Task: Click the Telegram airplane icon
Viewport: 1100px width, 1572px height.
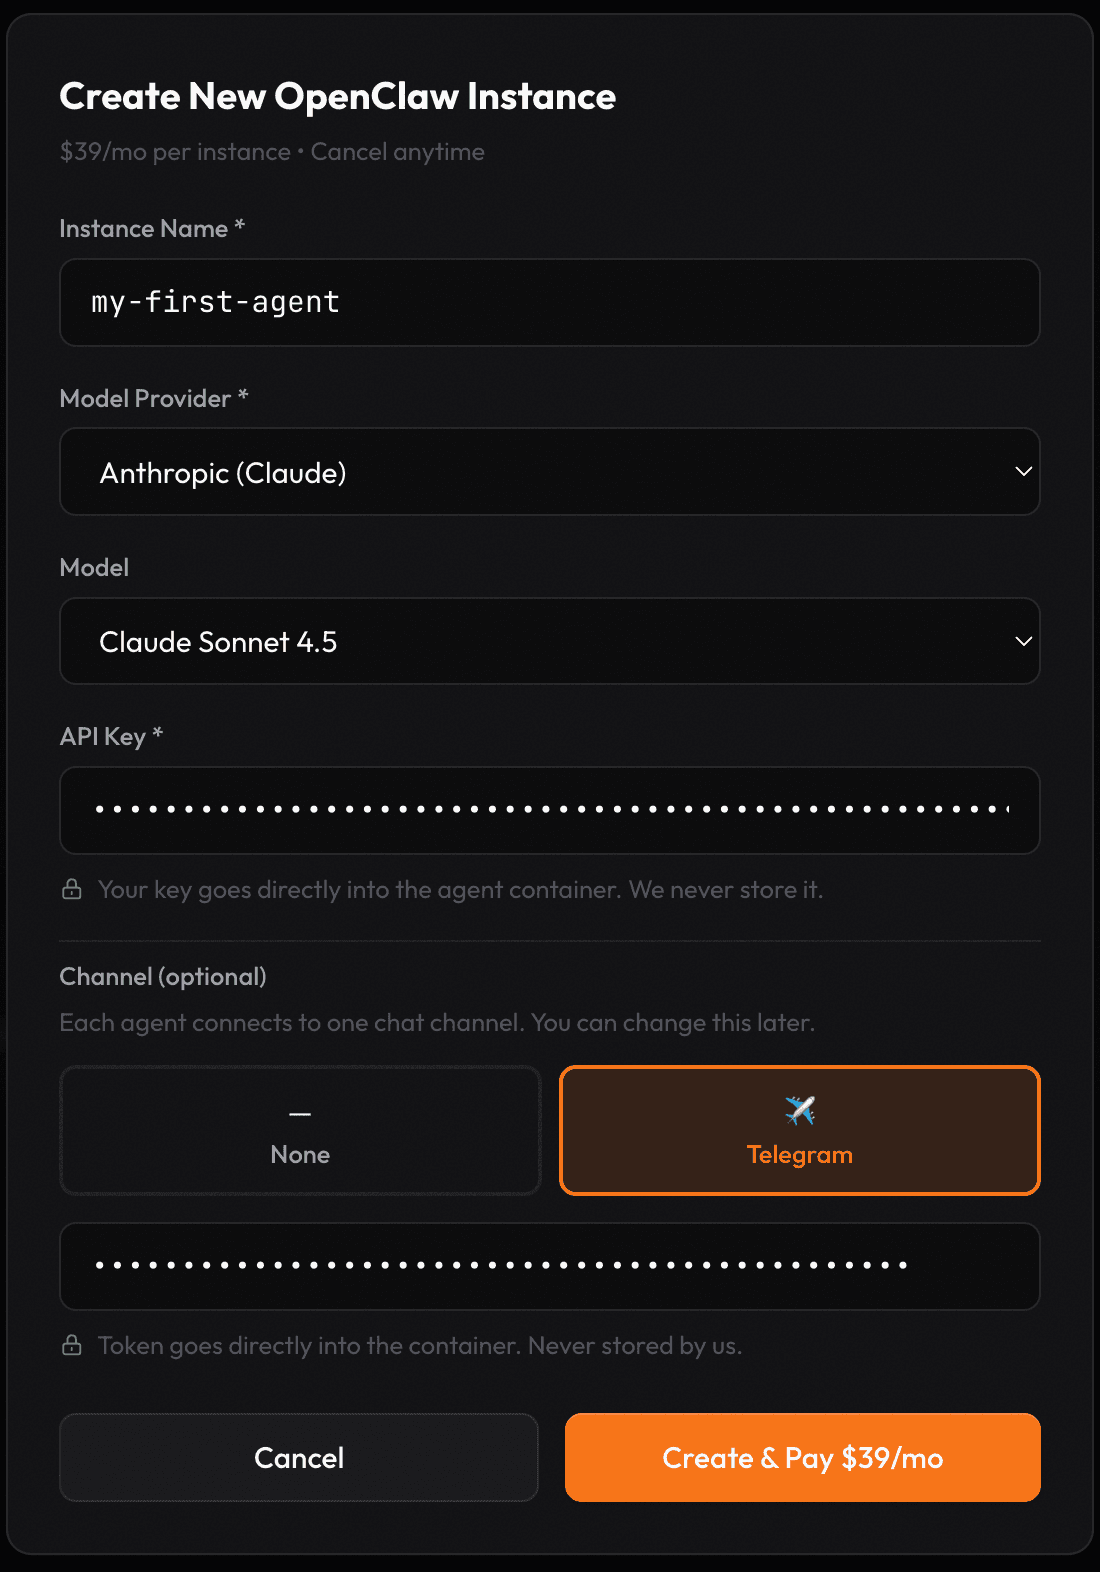Action: point(799,1108)
